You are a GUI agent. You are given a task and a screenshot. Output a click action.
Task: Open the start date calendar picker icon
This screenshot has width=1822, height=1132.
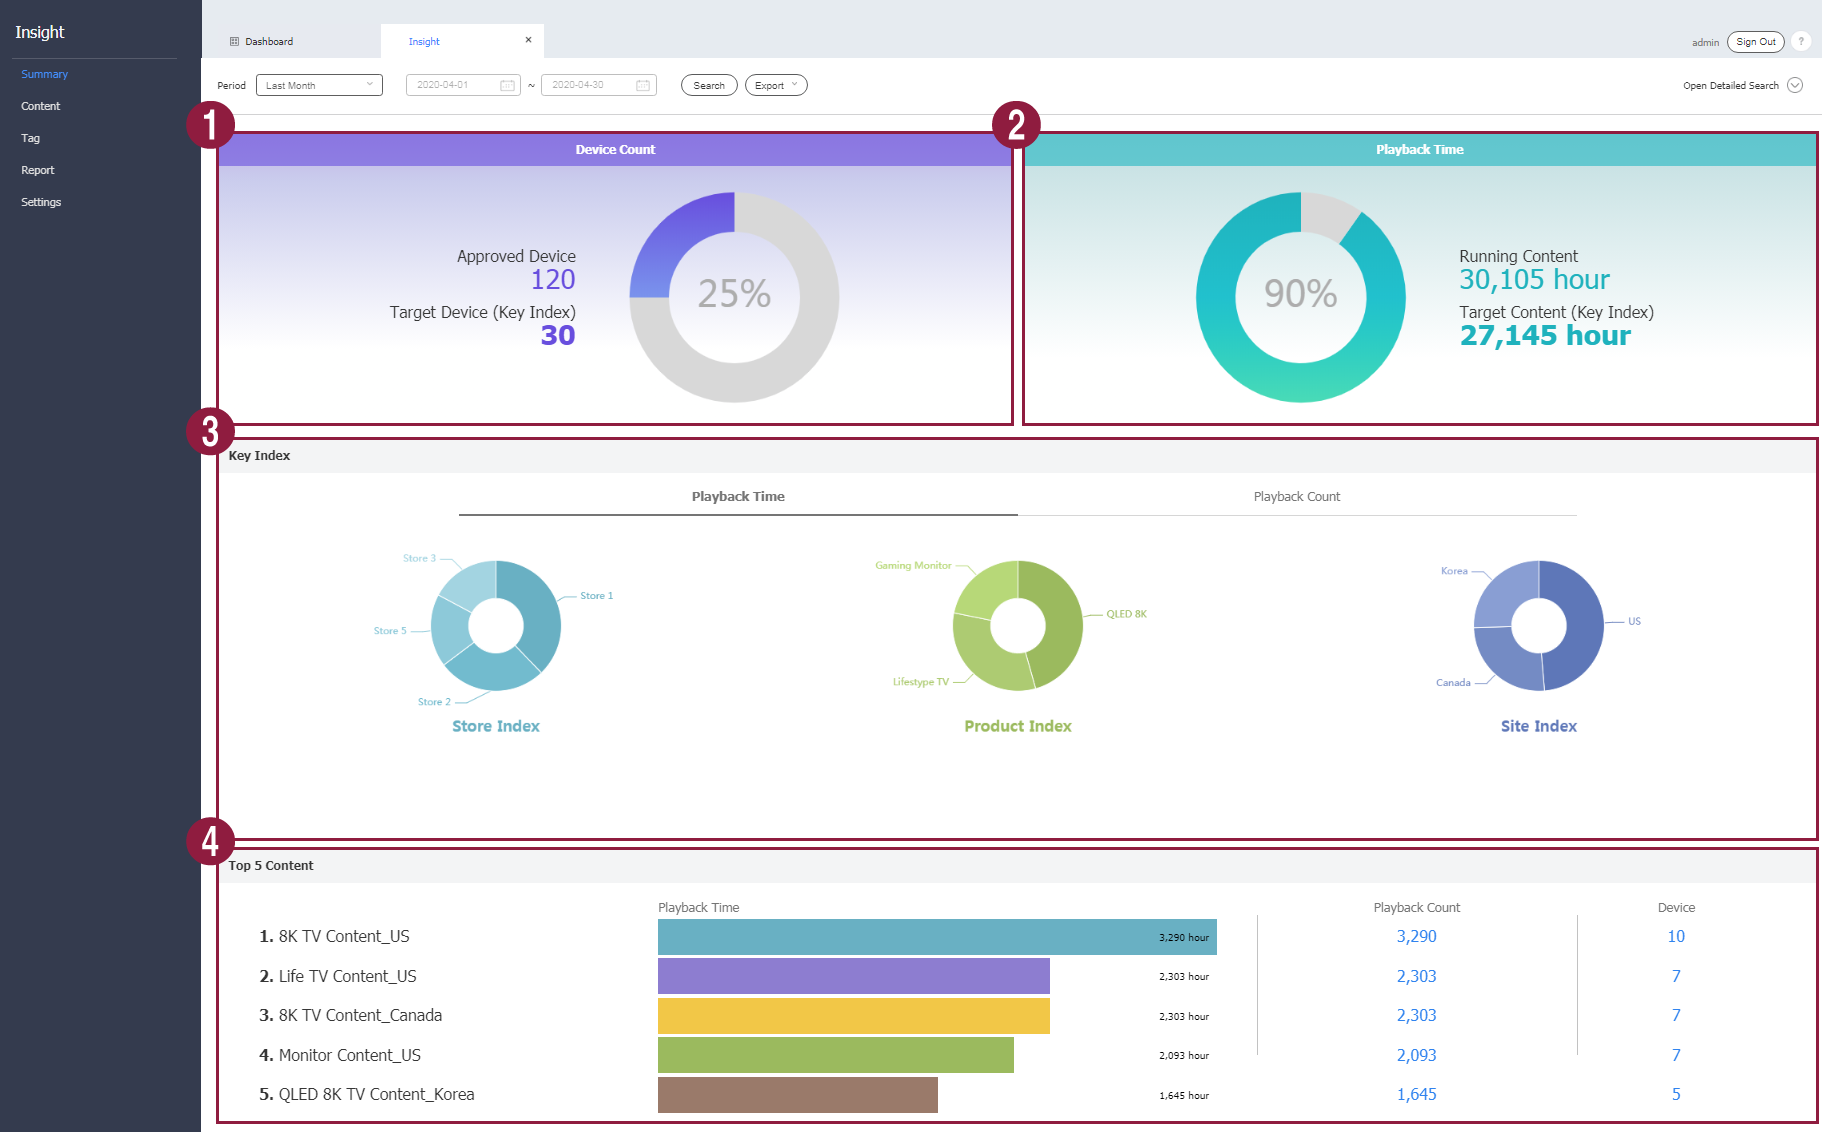507,85
